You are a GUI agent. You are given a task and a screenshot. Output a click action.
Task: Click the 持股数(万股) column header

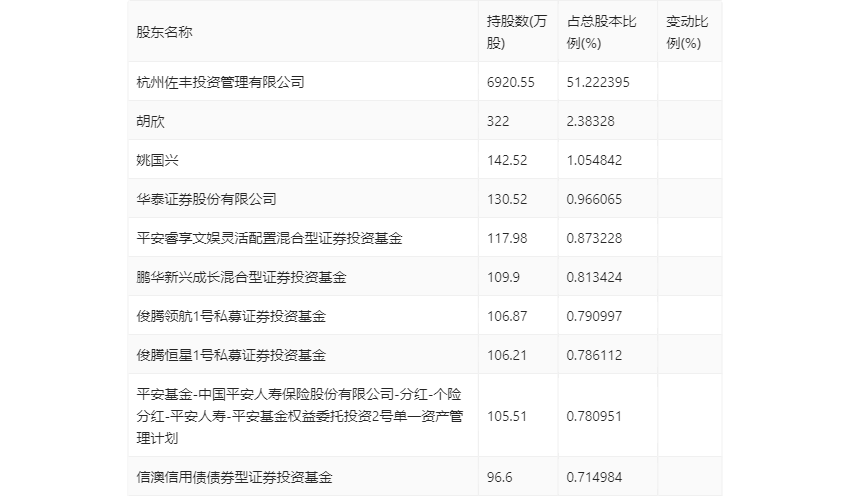pyautogui.click(x=517, y=32)
